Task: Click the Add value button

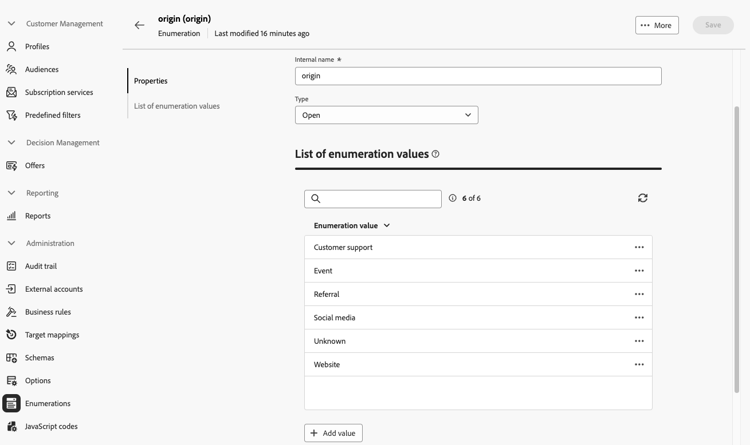Action: (x=333, y=433)
